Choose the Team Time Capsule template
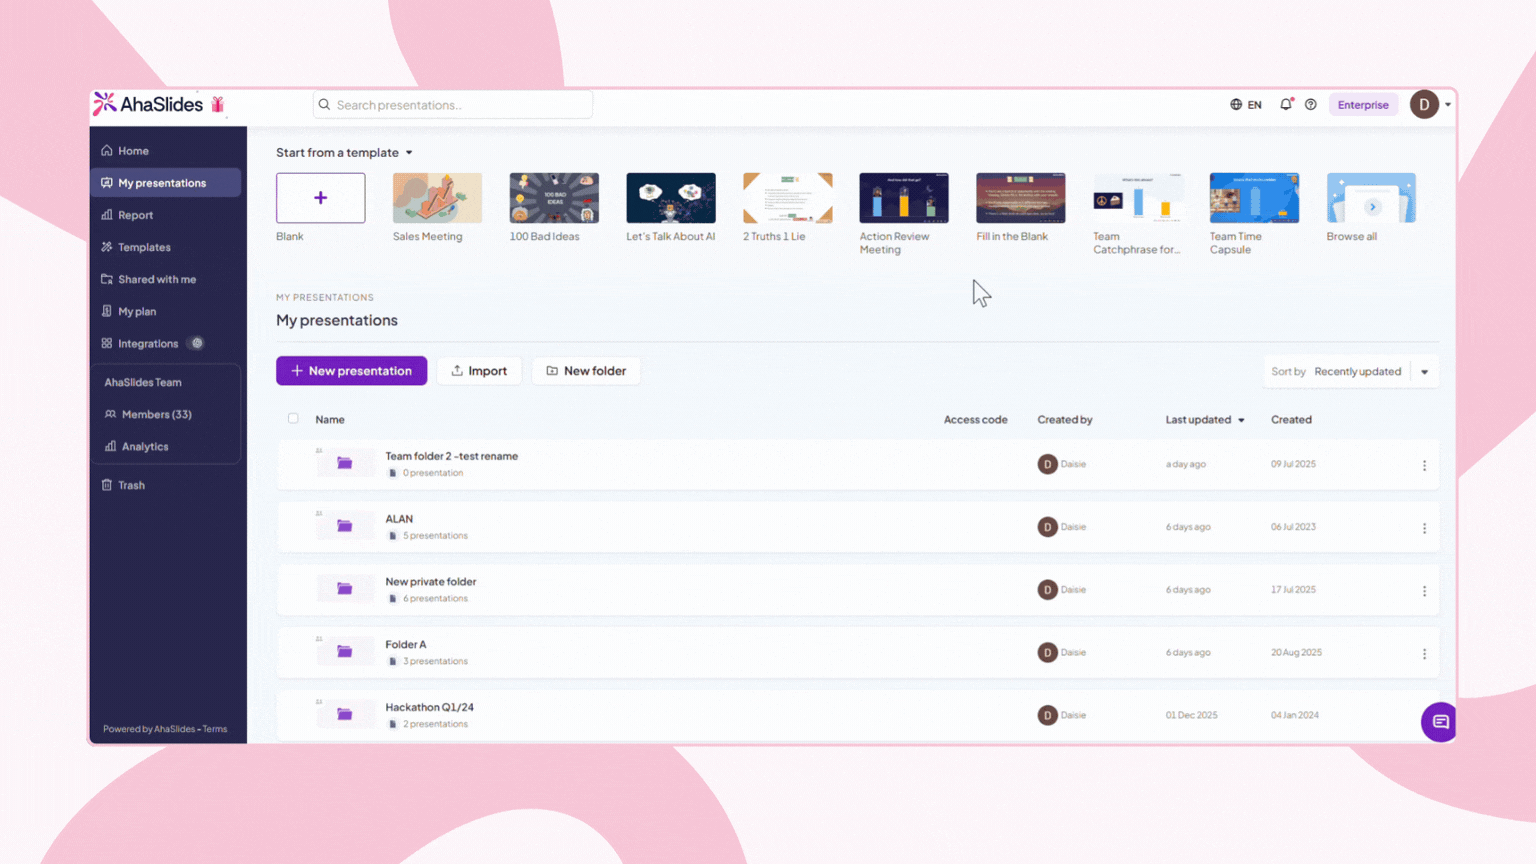 [1254, 198]
